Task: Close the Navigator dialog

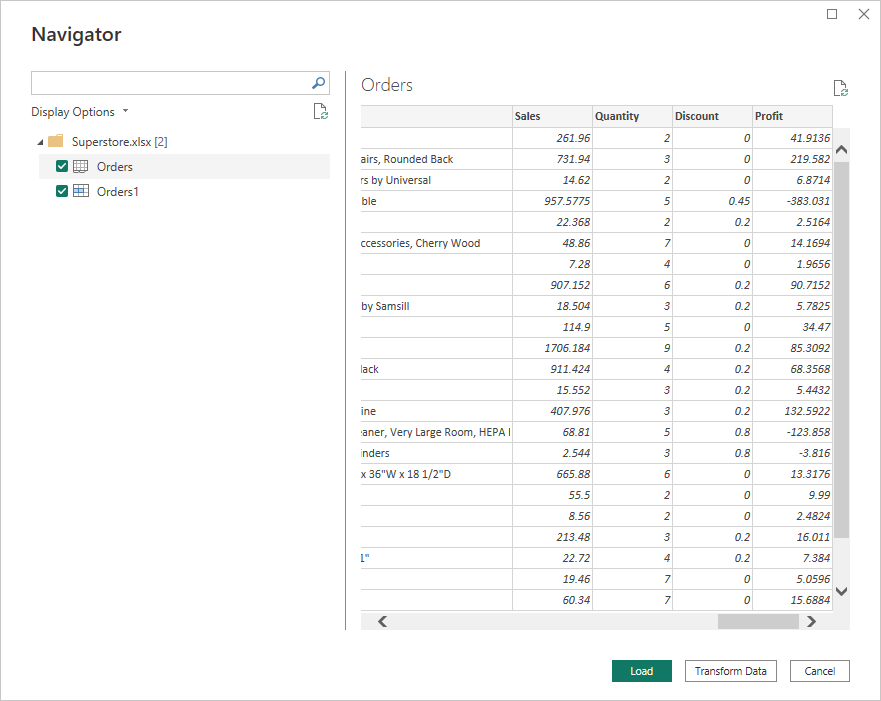Action: (x=863, y=14)
